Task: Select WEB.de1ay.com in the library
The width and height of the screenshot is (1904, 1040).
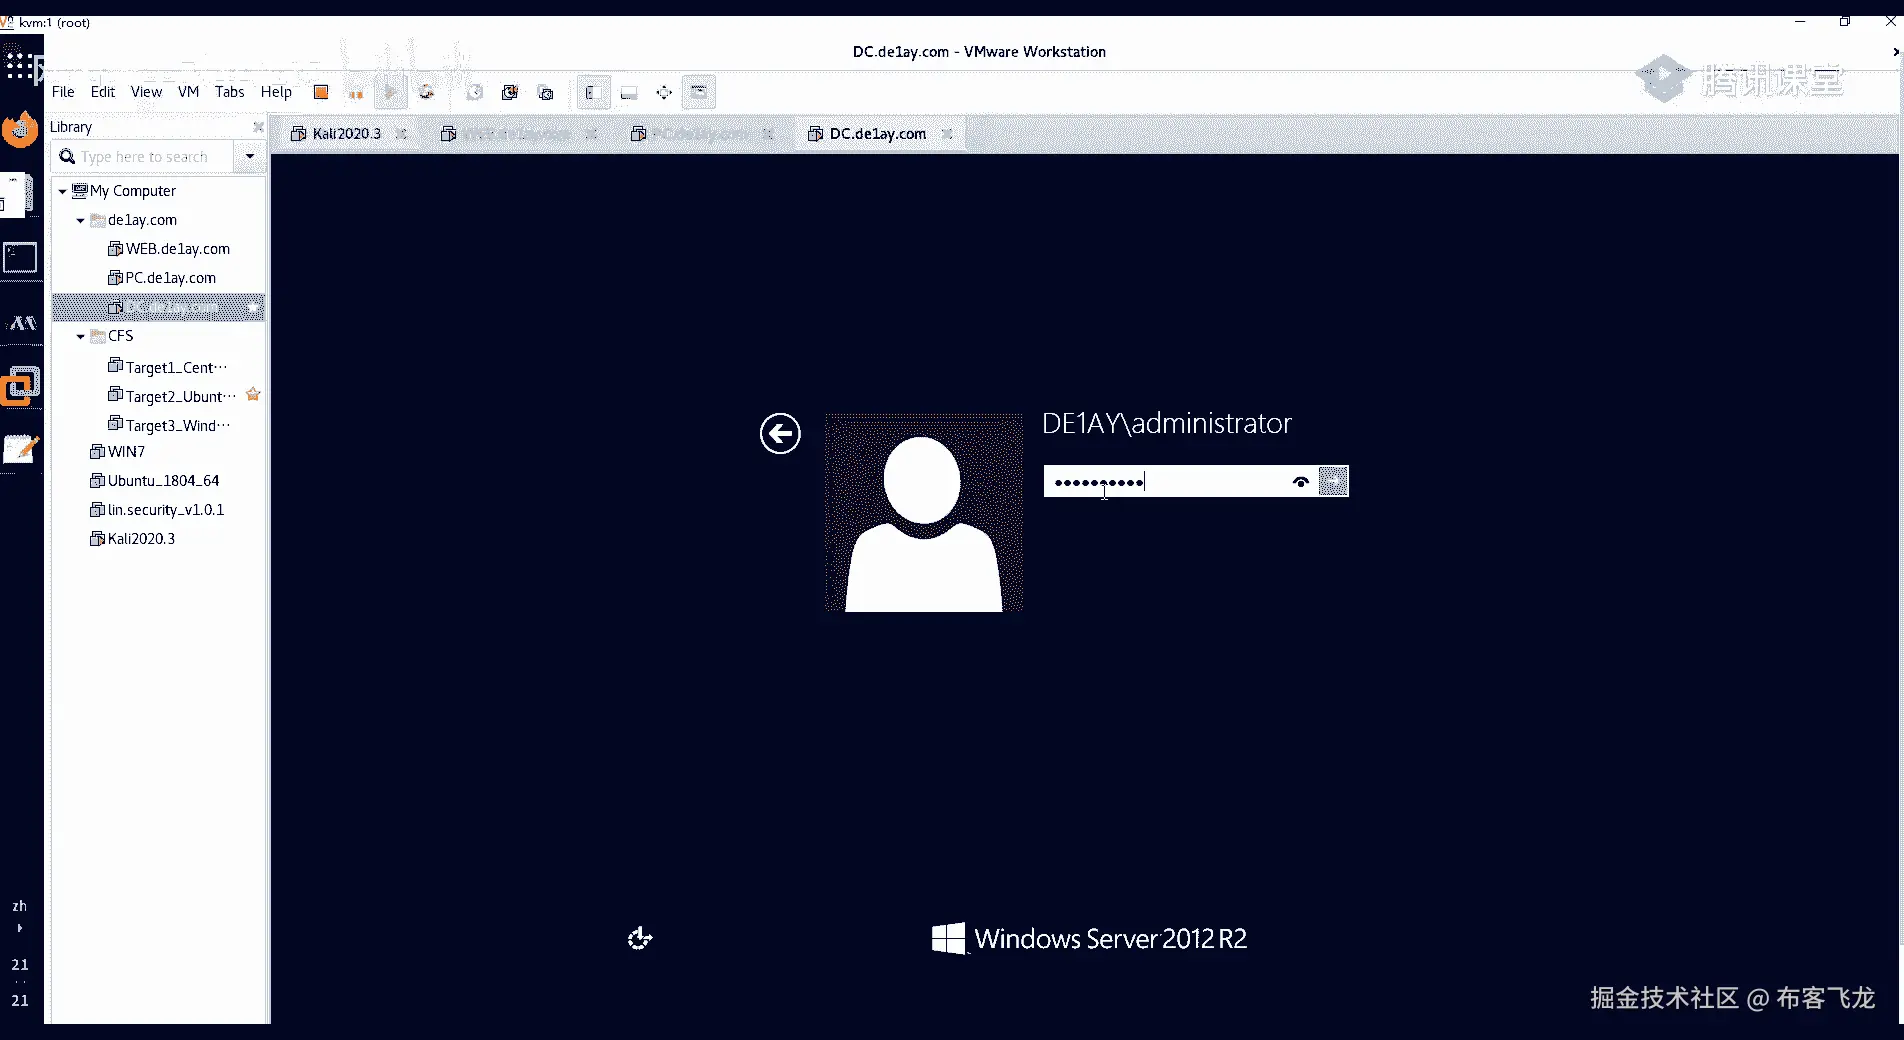Action: 177,249
